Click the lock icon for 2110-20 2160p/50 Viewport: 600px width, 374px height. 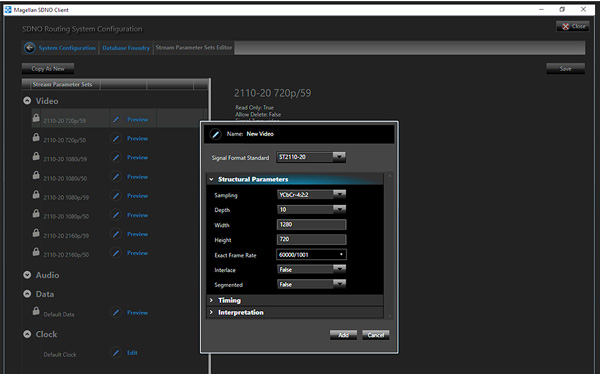tap(36, 252)
